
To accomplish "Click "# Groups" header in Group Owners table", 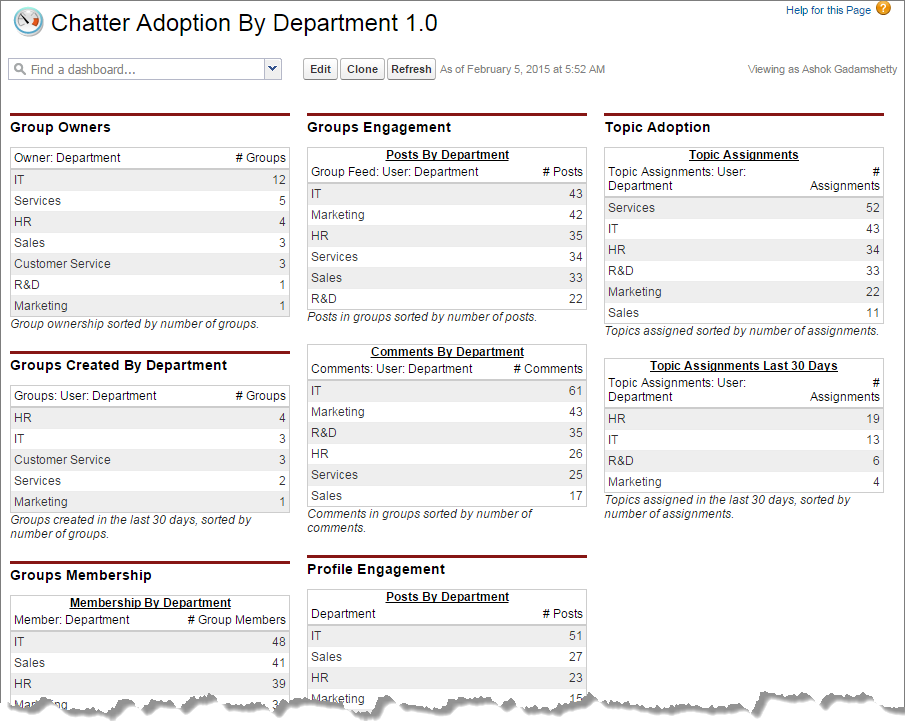I will [260, 158].
